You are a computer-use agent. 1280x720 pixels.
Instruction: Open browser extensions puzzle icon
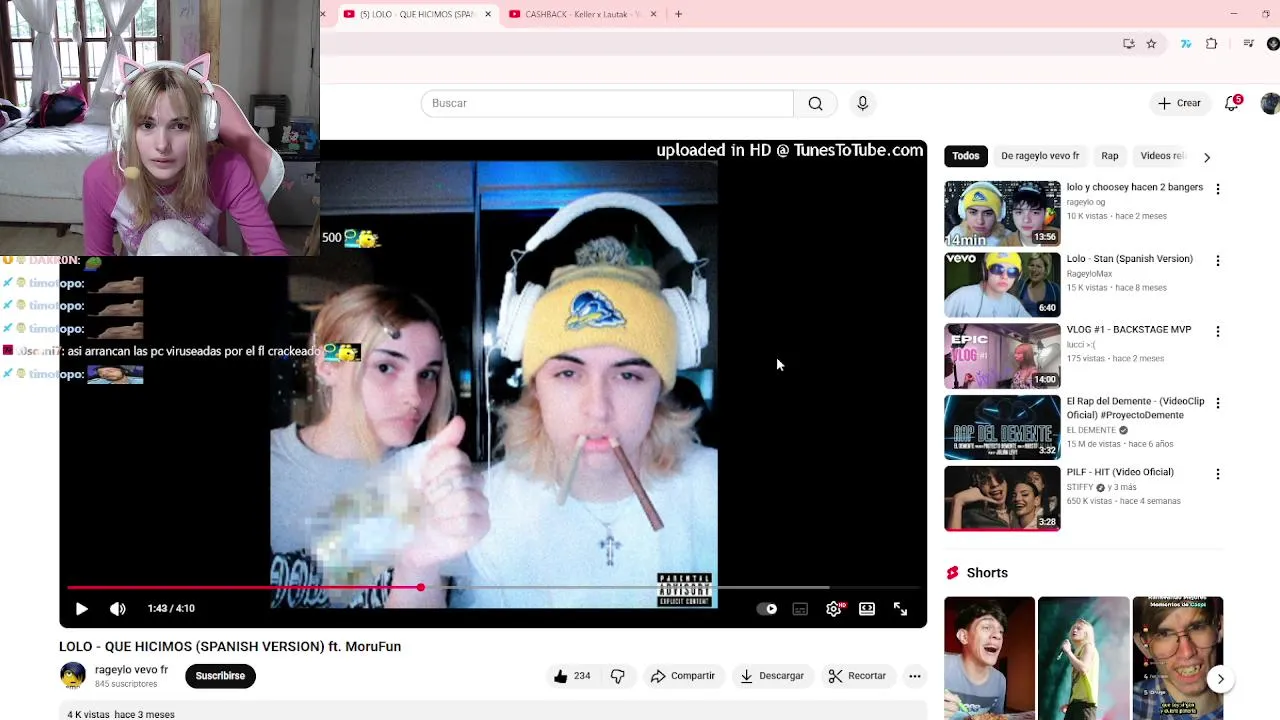(x=1211, y=44)
